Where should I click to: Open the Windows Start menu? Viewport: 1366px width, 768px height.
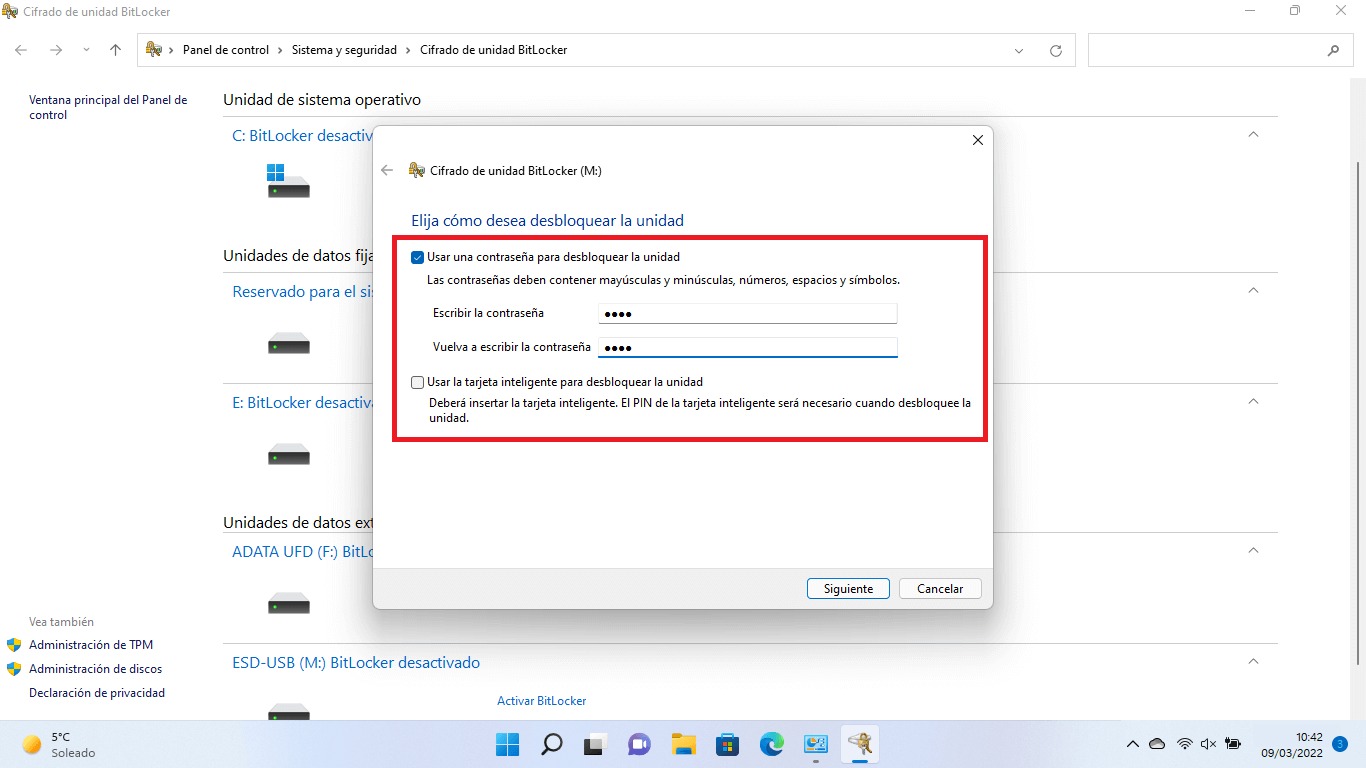click(x=507, y=744)
